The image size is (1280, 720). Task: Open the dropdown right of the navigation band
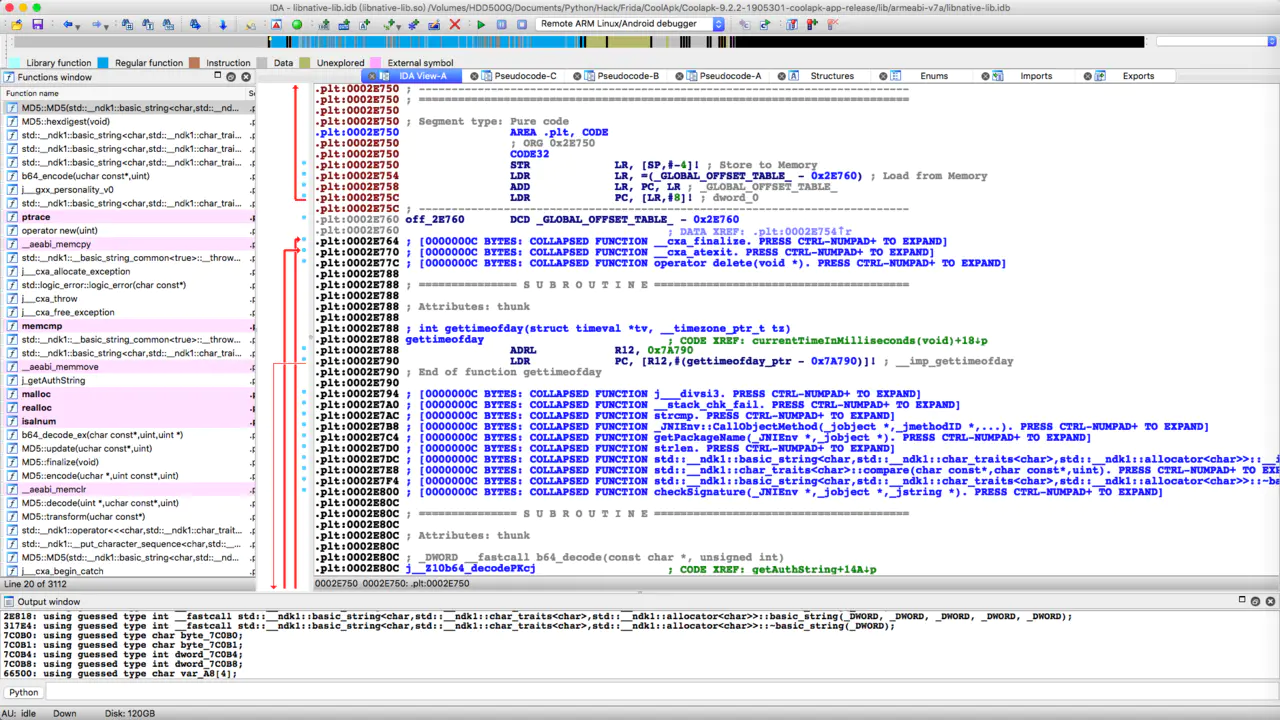[1273, 42]
